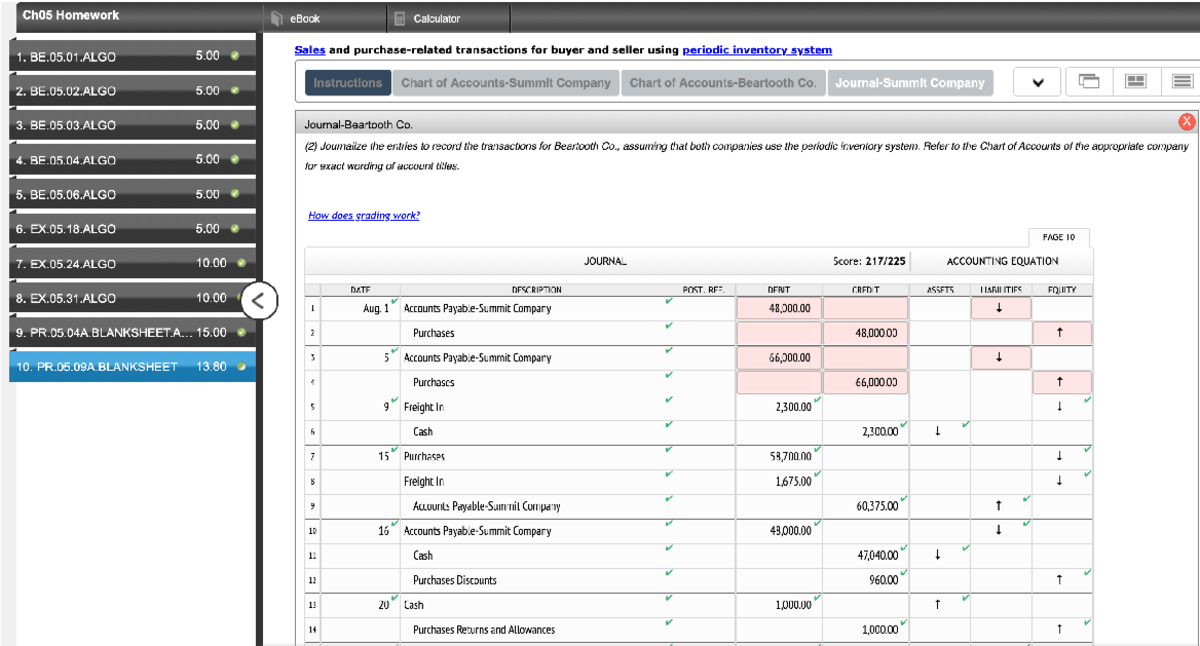Show the Journal-Summit Company tab
This screenshot has width=1200, height=646.
(x=910, y=83)
